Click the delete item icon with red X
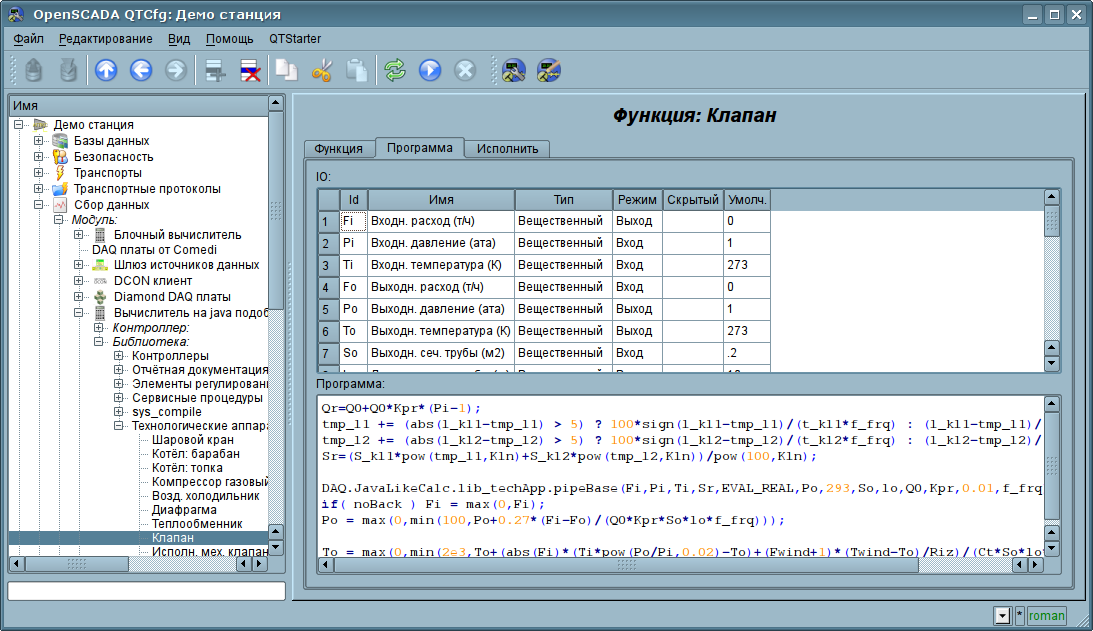Viewport: 1093px width, 631px height. (x=249, y=70)
